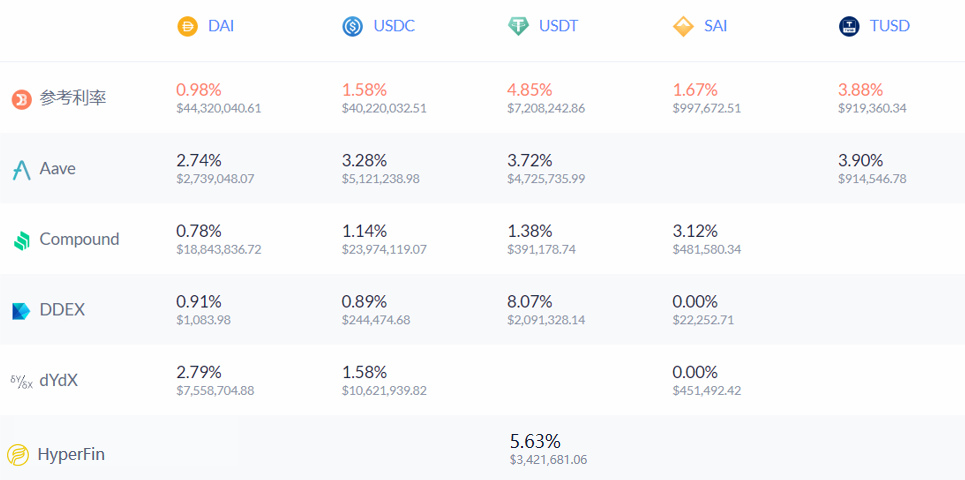This screenshot has width=965, height=480.
Task: Open the USDC column header link
Action: [x=394, y=26]
